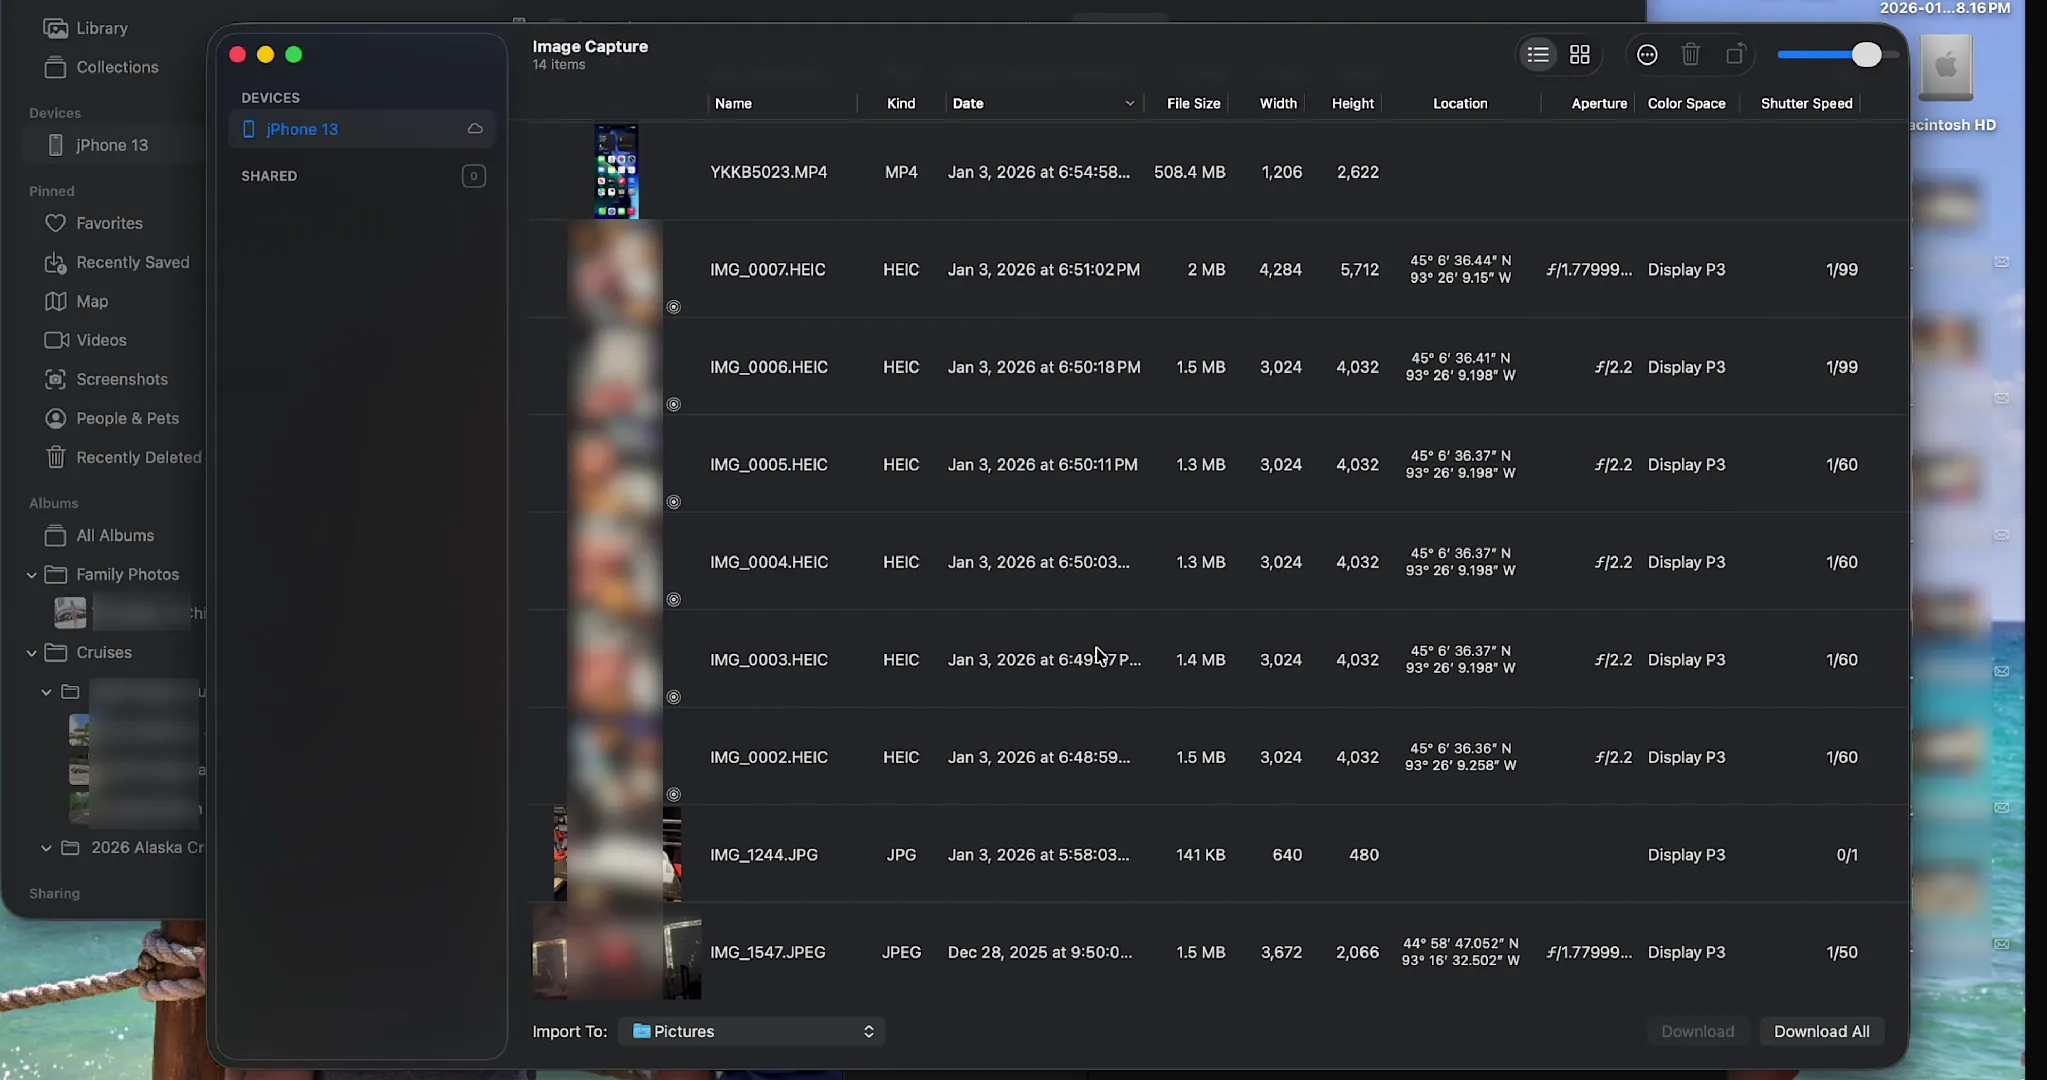Screen dimensions: 2047x1080
Task: Open Map in Photos sidebar
Action: point(90,301)
